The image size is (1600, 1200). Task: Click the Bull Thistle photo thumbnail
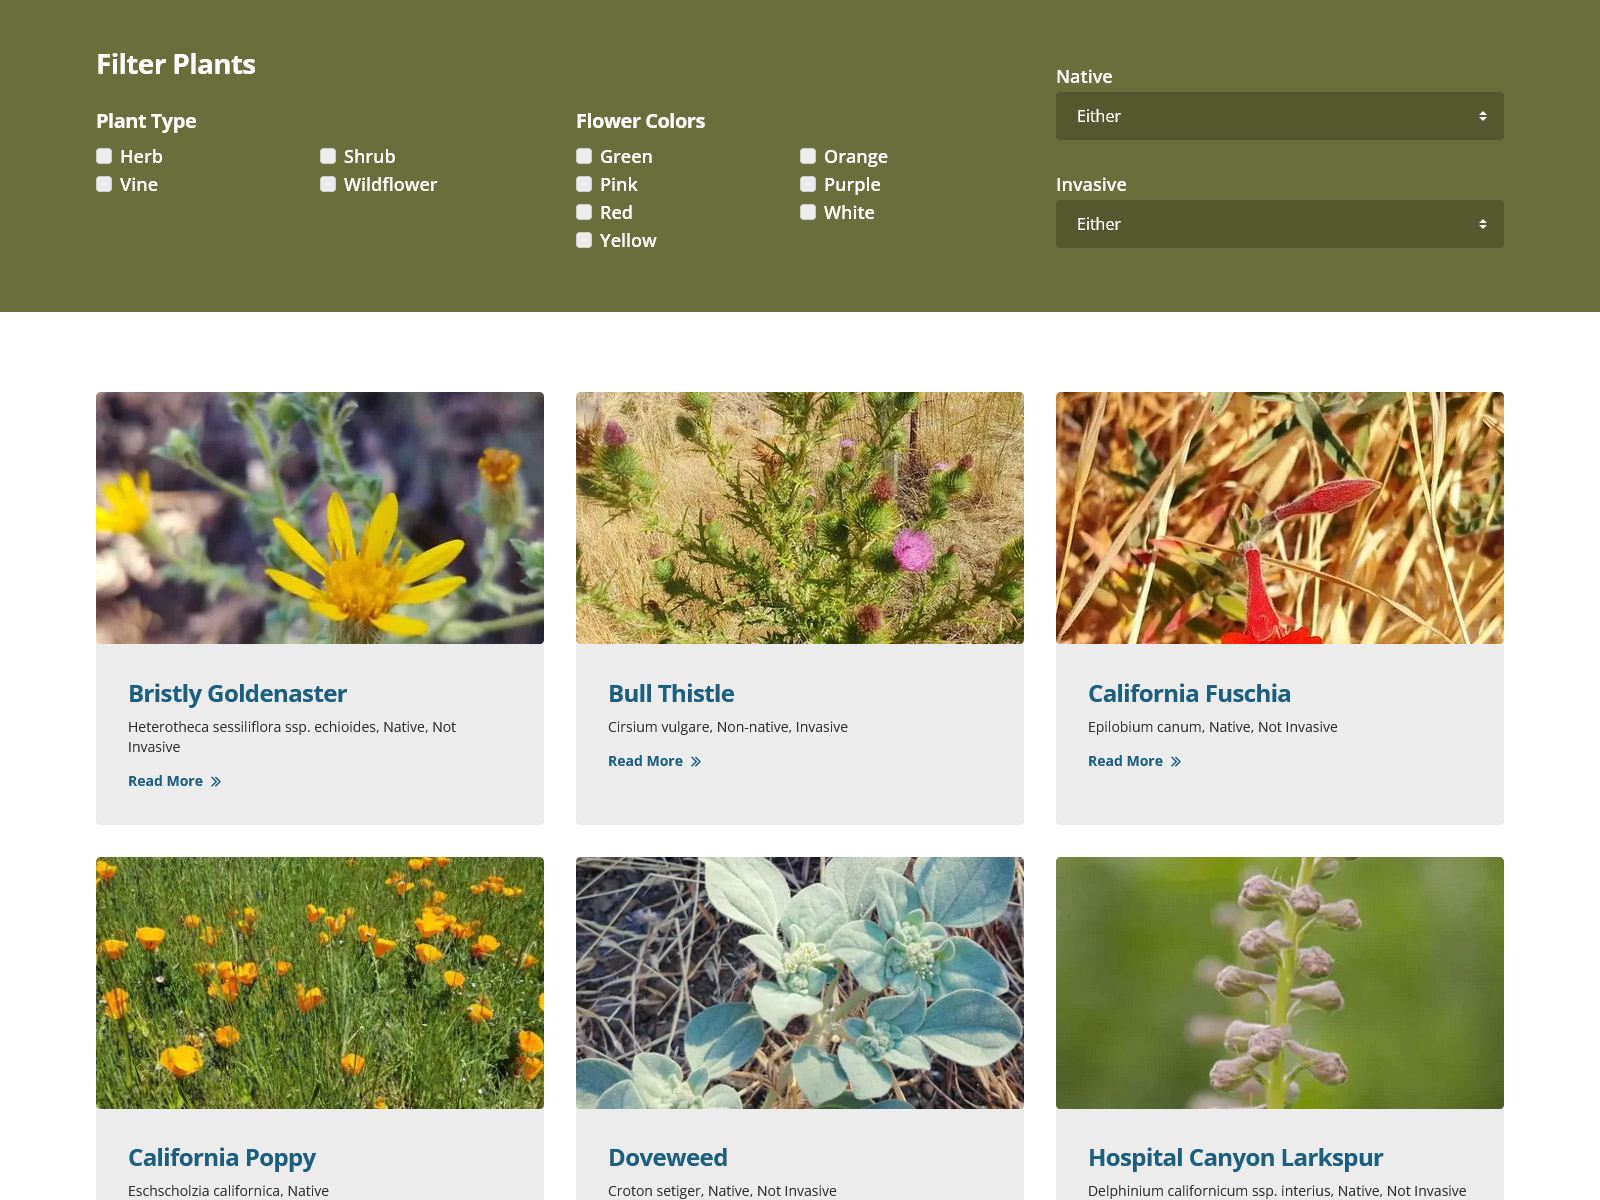800,518
